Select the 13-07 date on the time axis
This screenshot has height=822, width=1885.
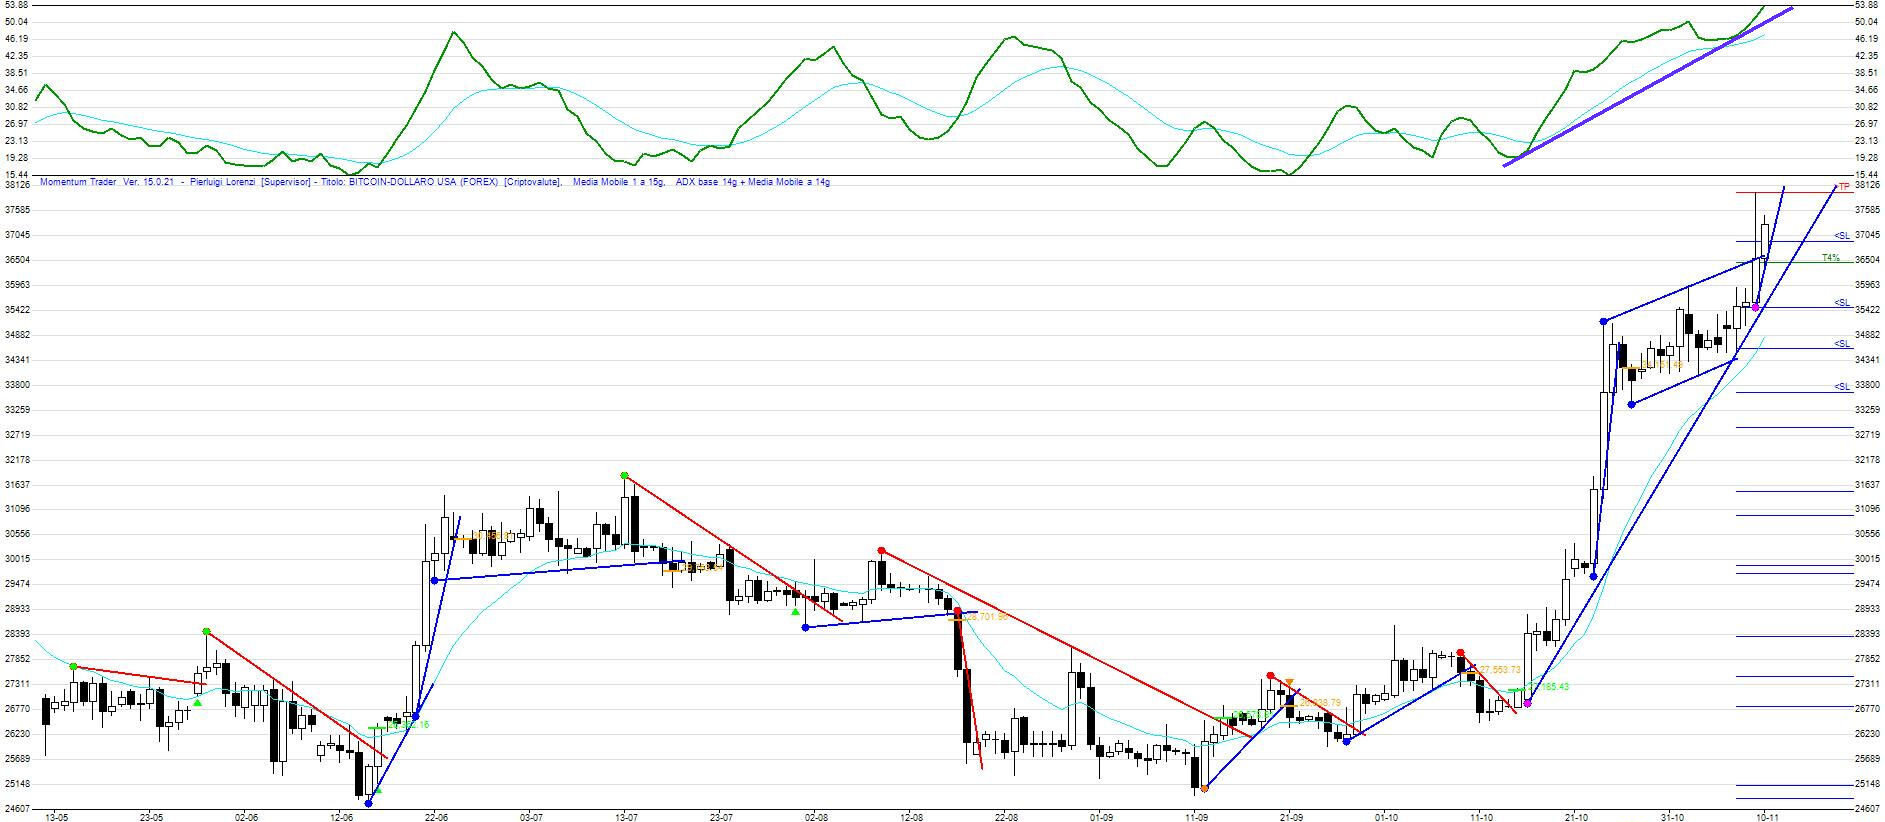click(625, 816)
